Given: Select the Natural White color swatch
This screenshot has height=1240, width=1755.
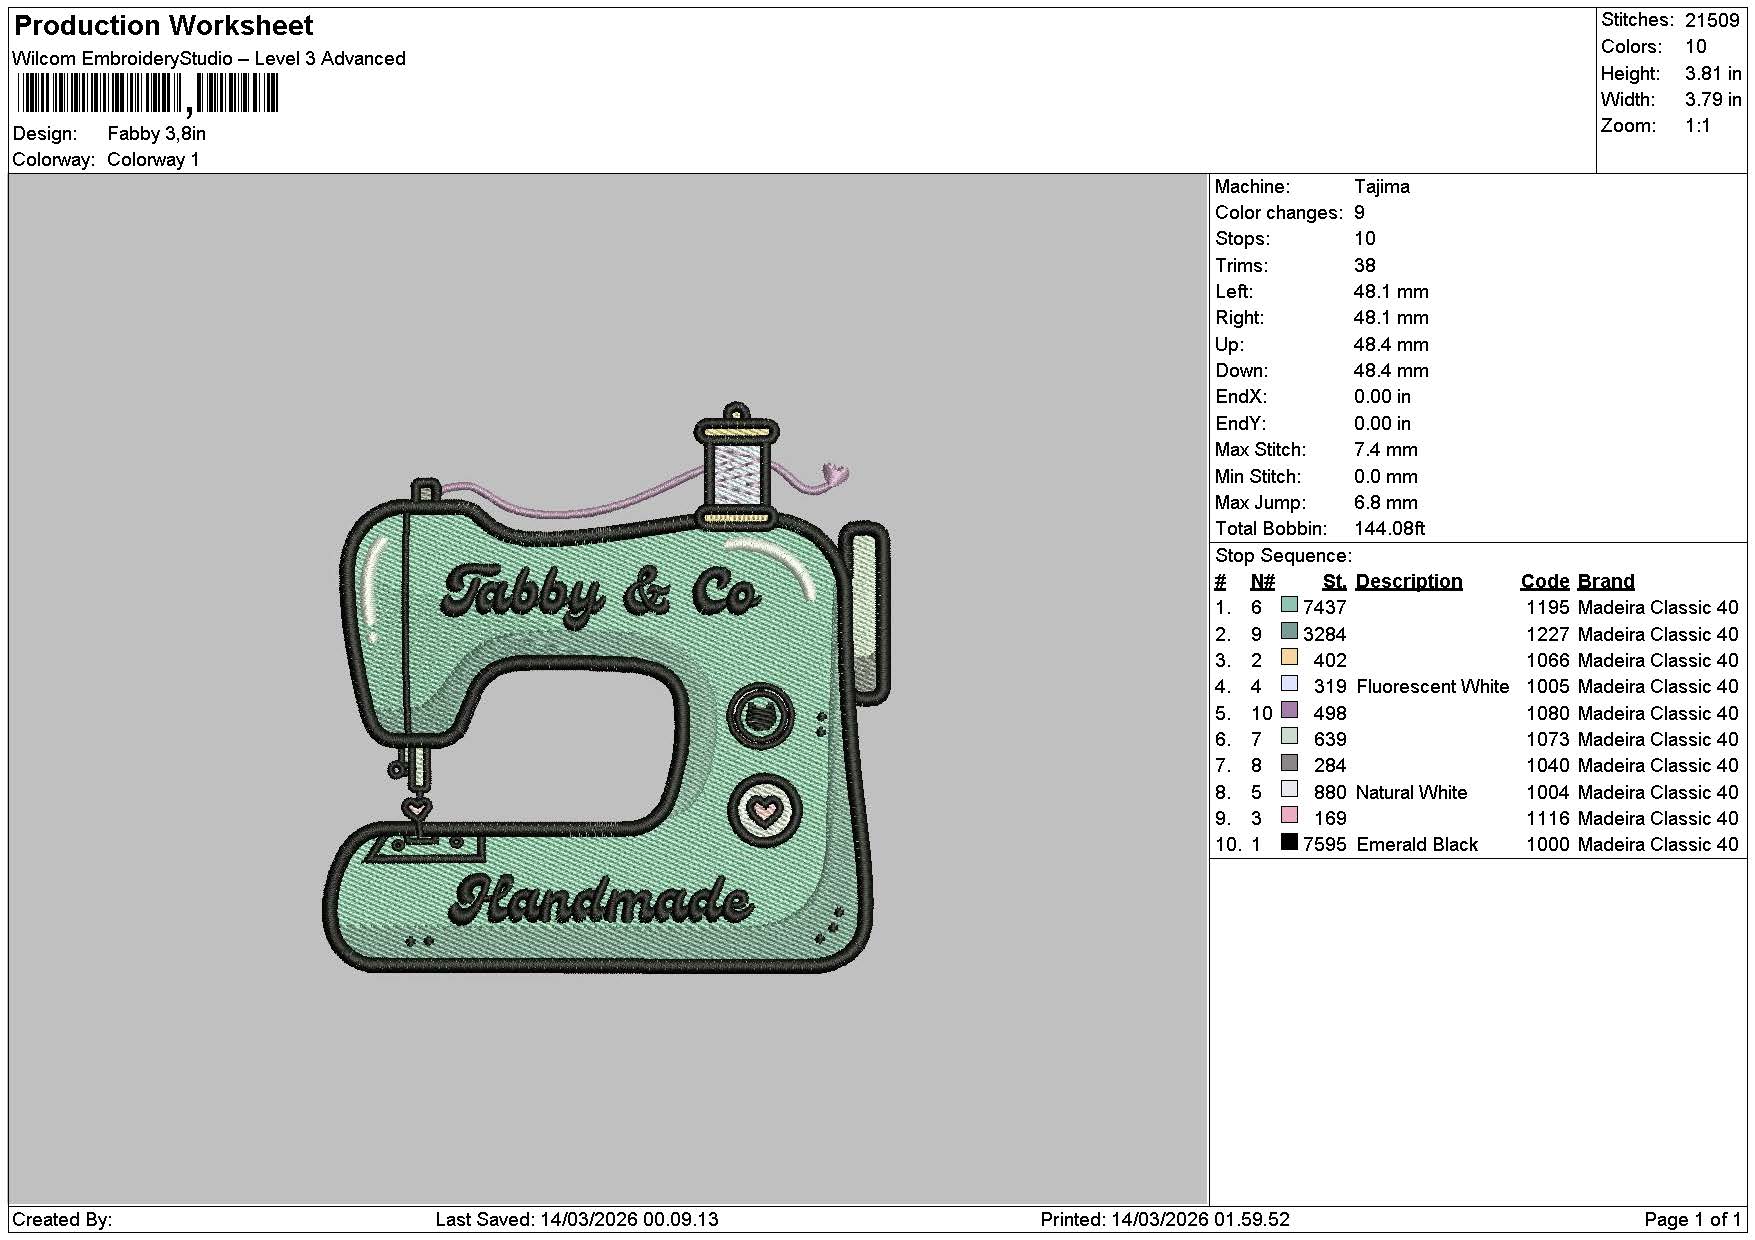Looking at the screenshot, I should point(1289,789).
